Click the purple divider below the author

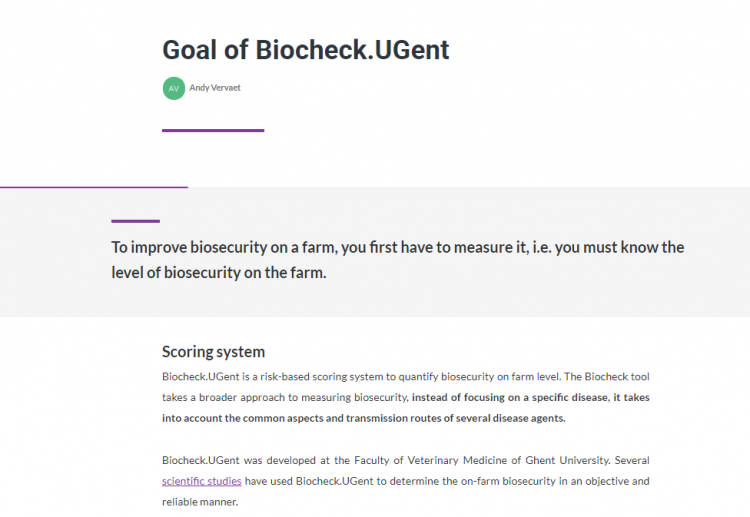click(213, 130)
